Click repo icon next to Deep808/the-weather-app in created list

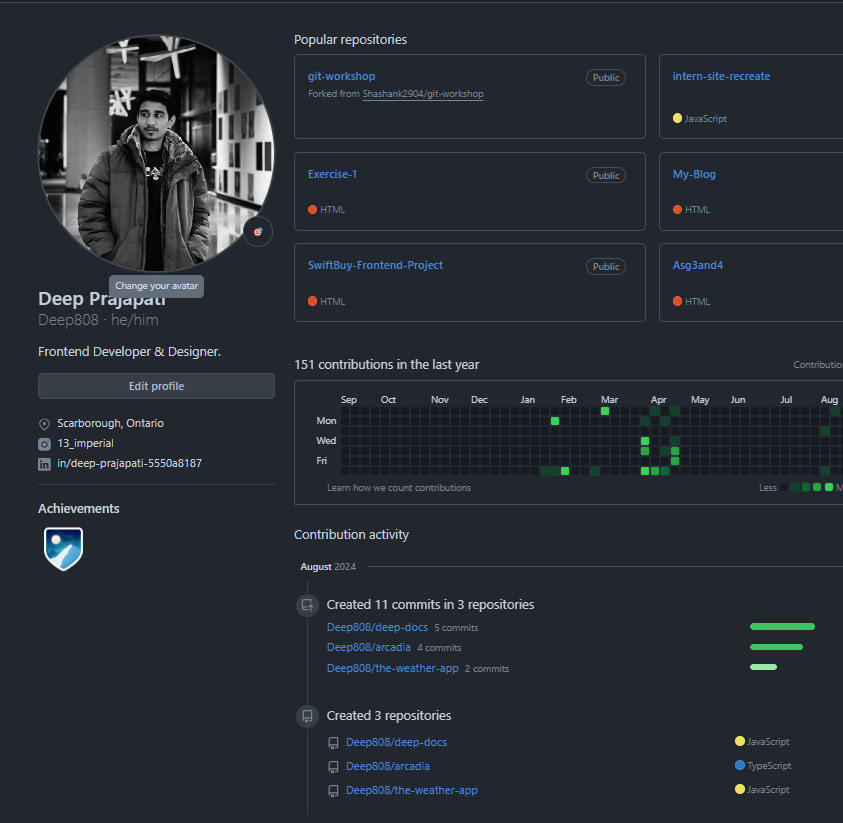[333, 791]
